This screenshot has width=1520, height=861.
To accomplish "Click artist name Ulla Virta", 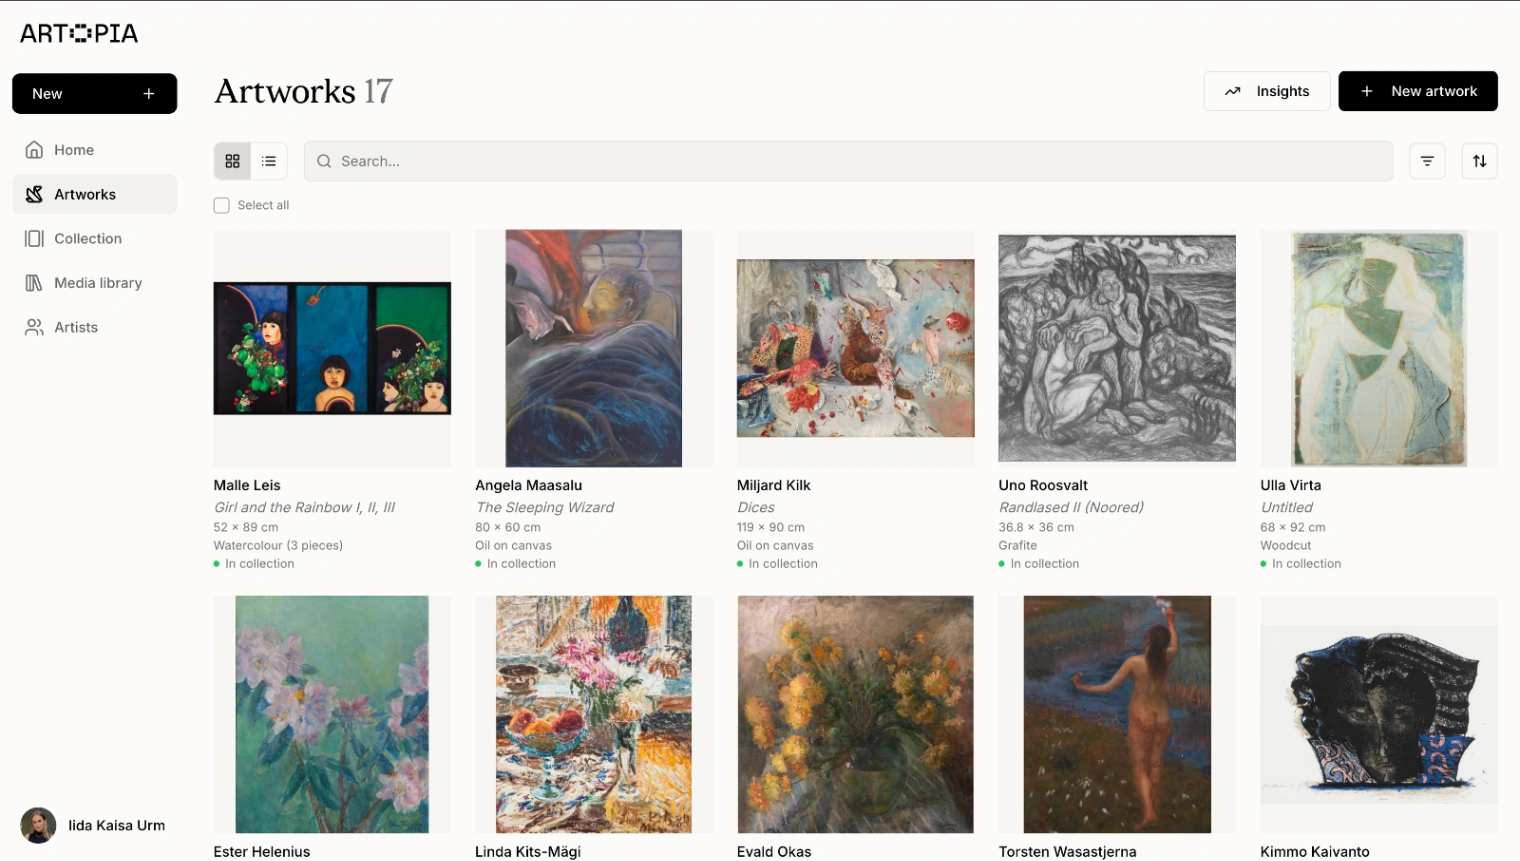I will point(1291,486).
